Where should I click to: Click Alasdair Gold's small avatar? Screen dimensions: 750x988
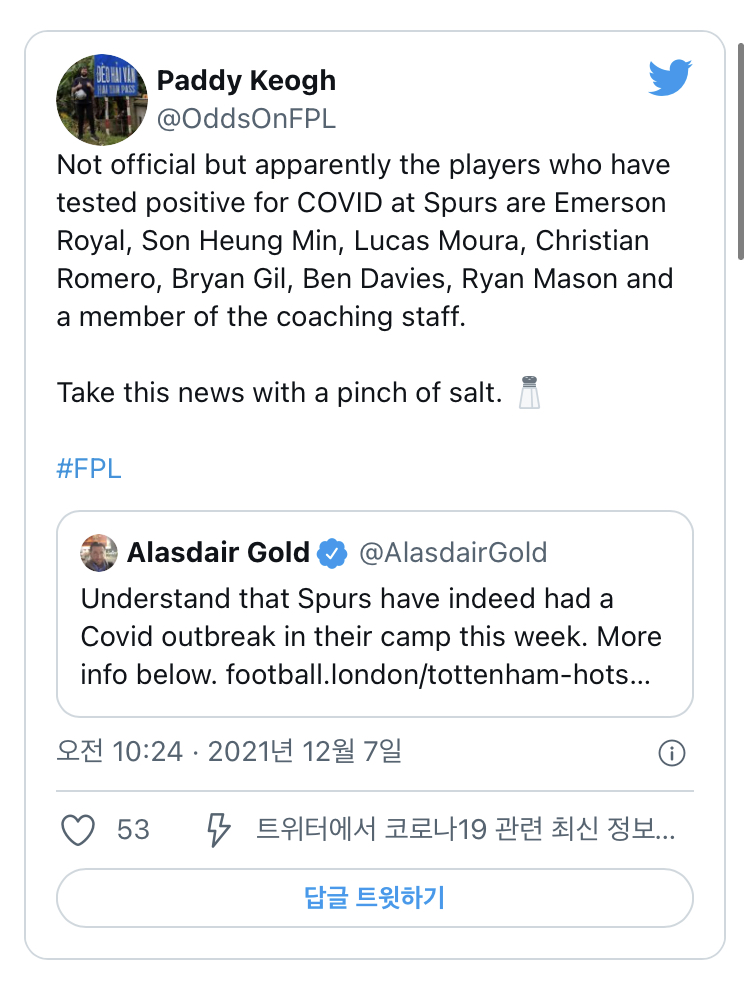(x=99, y=553)
